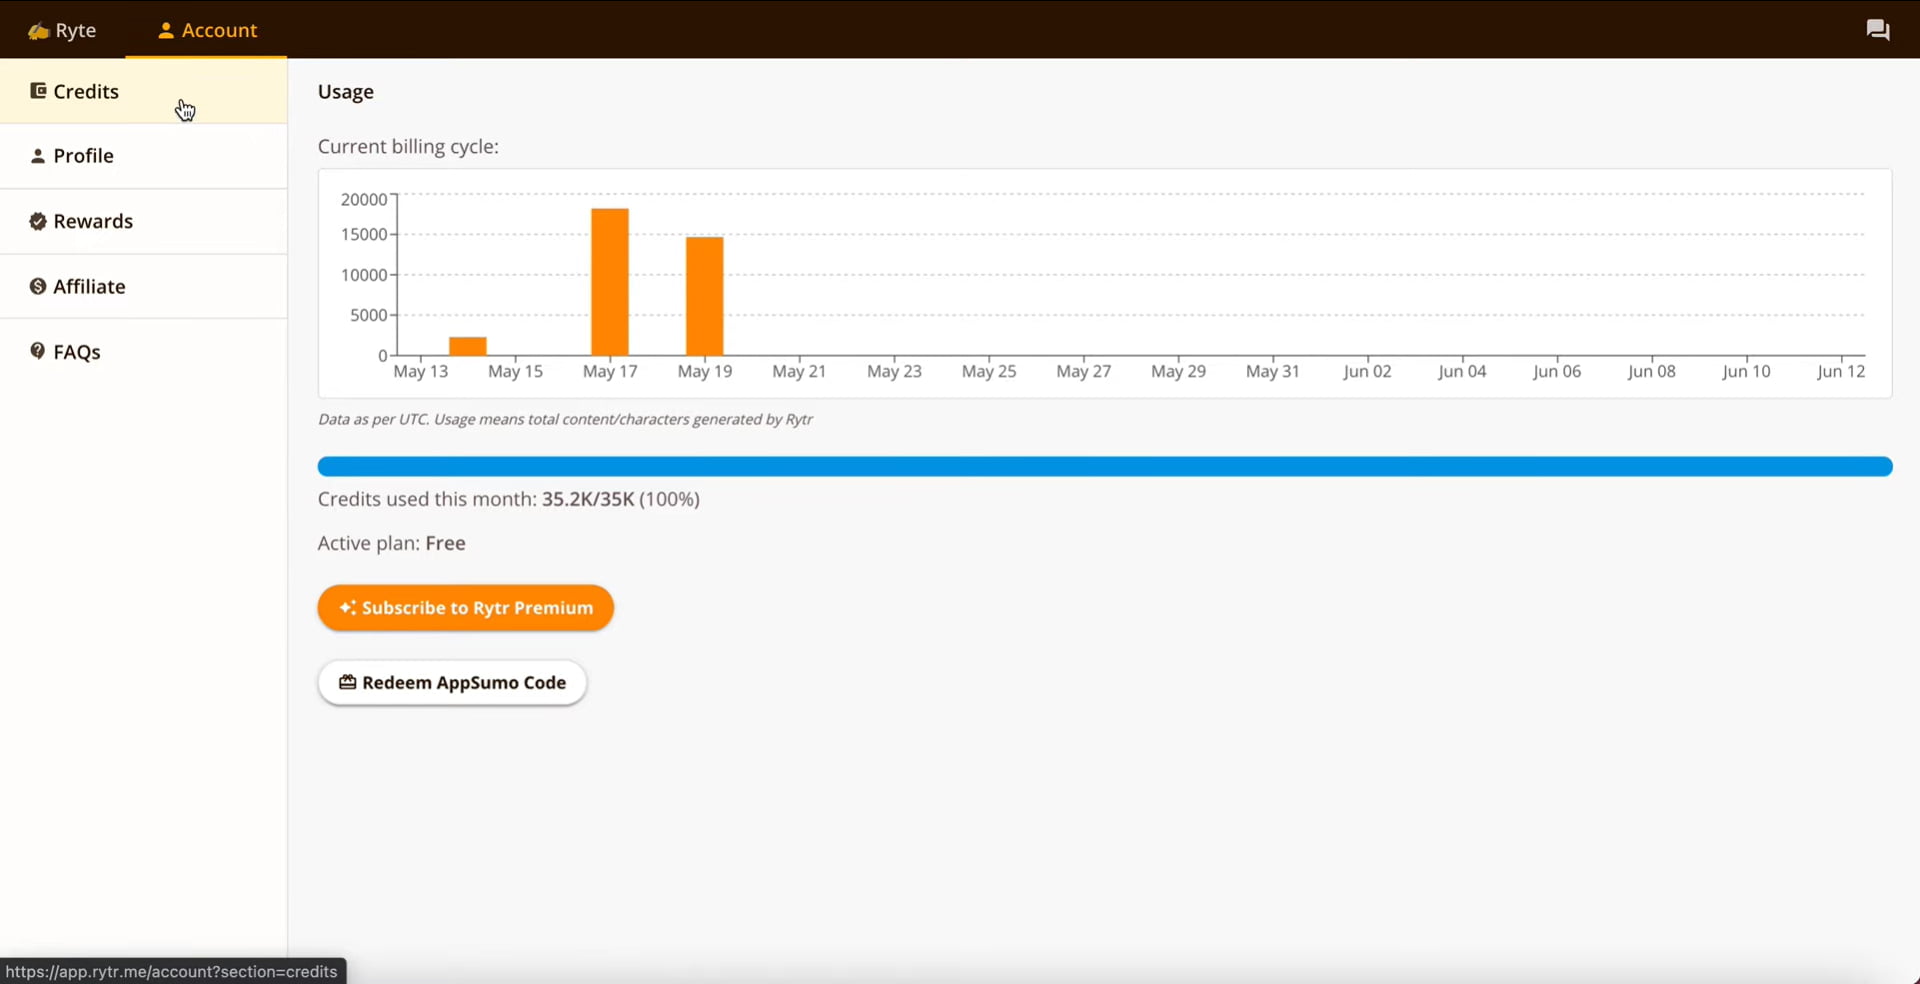1920x984 pixels.
Task: Click the "Usage" section heading
Action: point(345,92)
